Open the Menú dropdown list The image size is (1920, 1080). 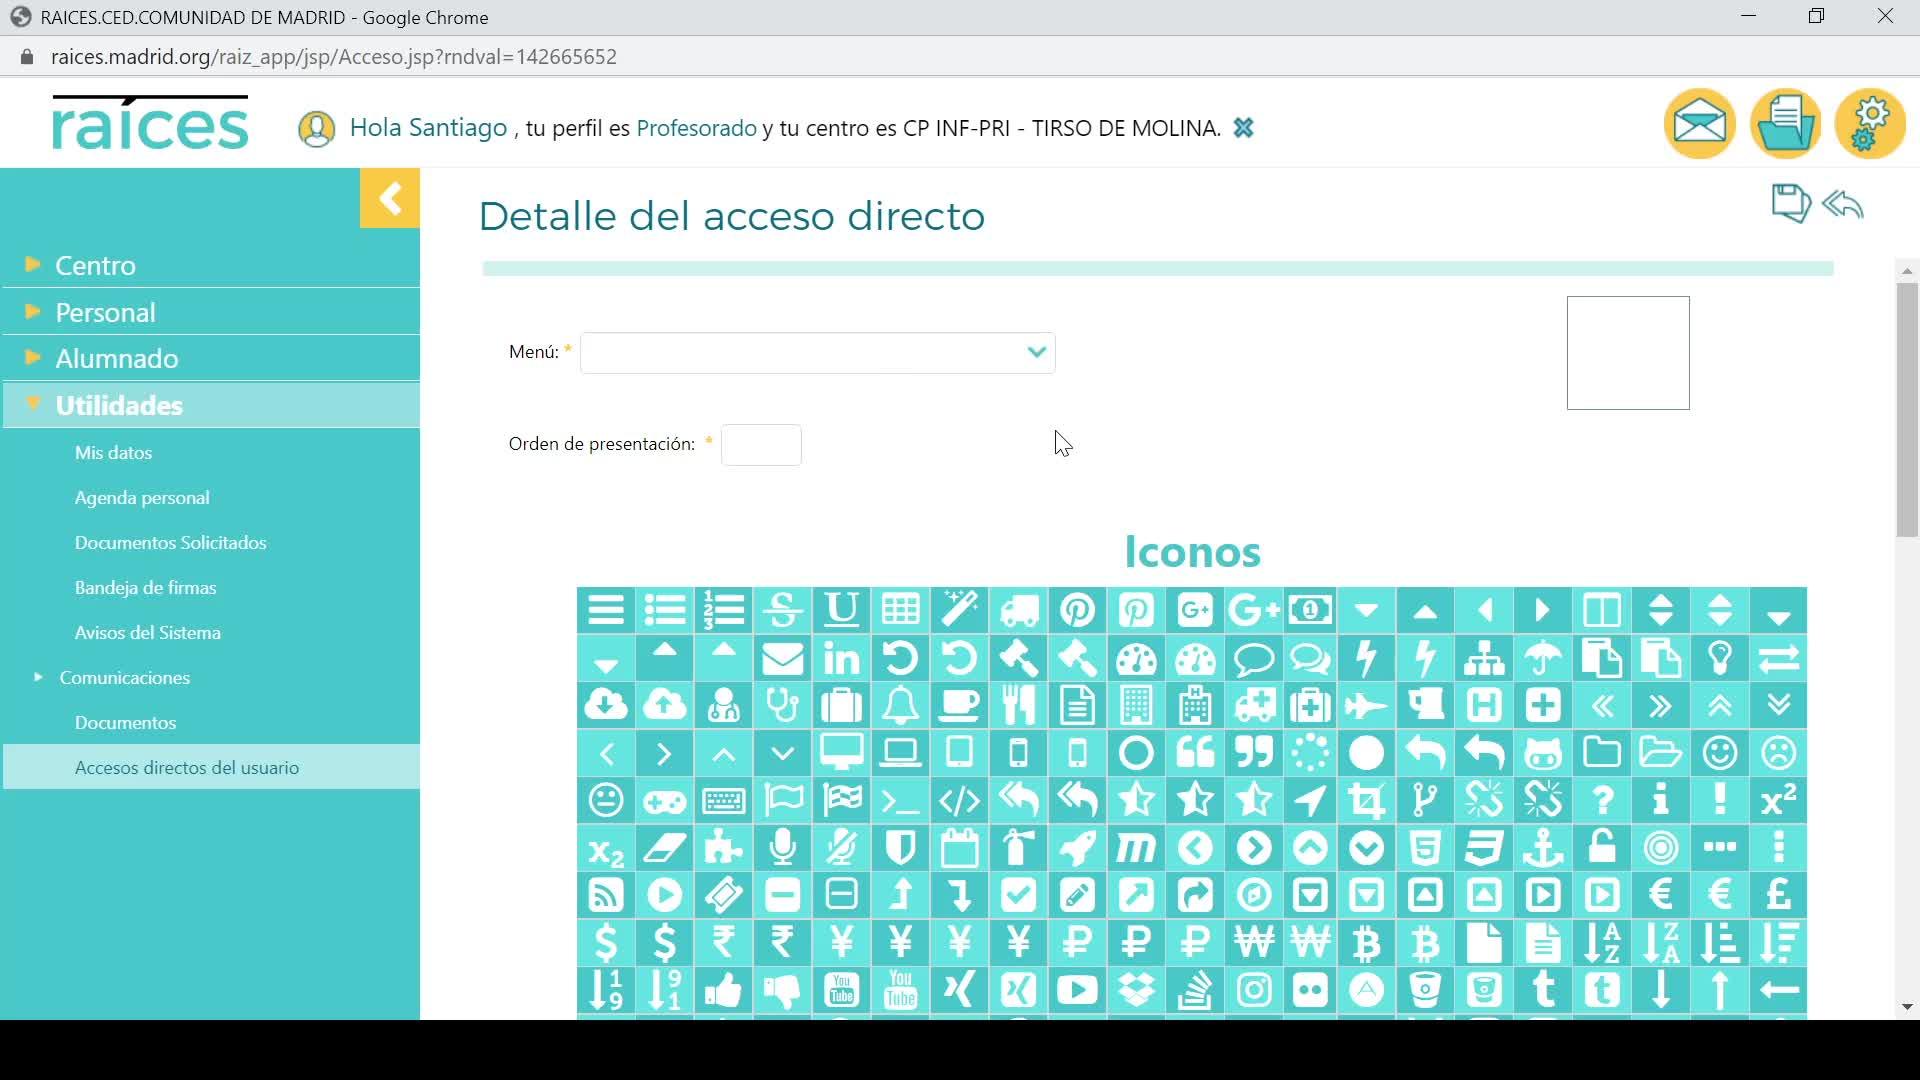click(x=817, y=352)
